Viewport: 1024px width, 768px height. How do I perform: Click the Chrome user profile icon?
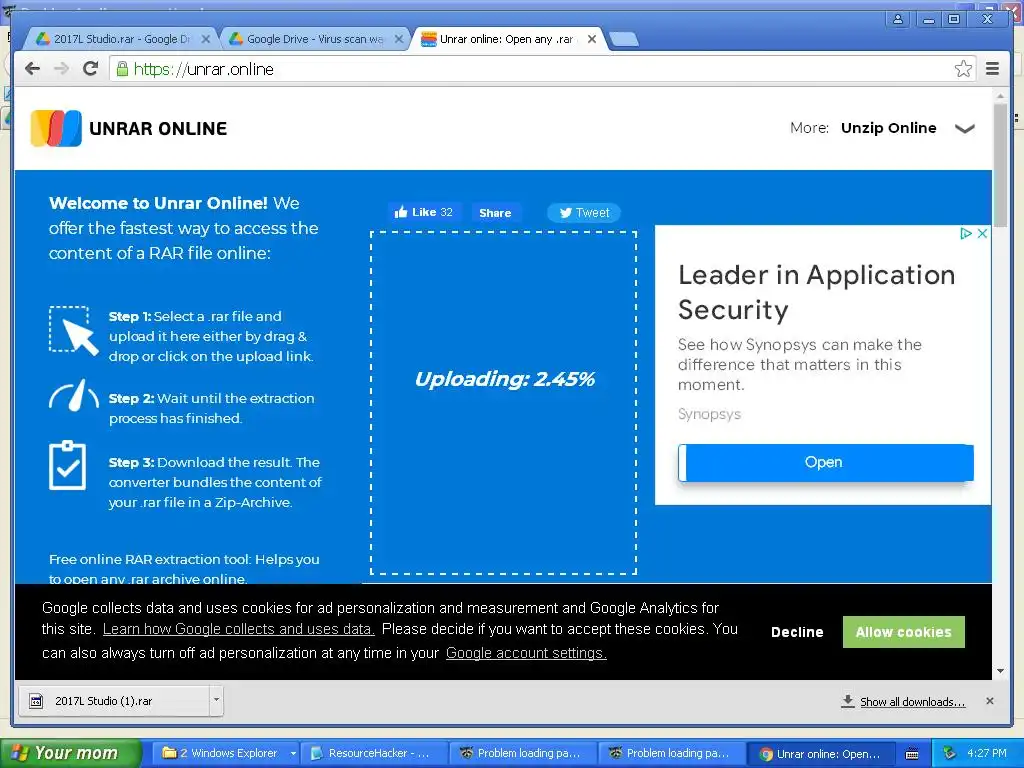tap(898, 19)
